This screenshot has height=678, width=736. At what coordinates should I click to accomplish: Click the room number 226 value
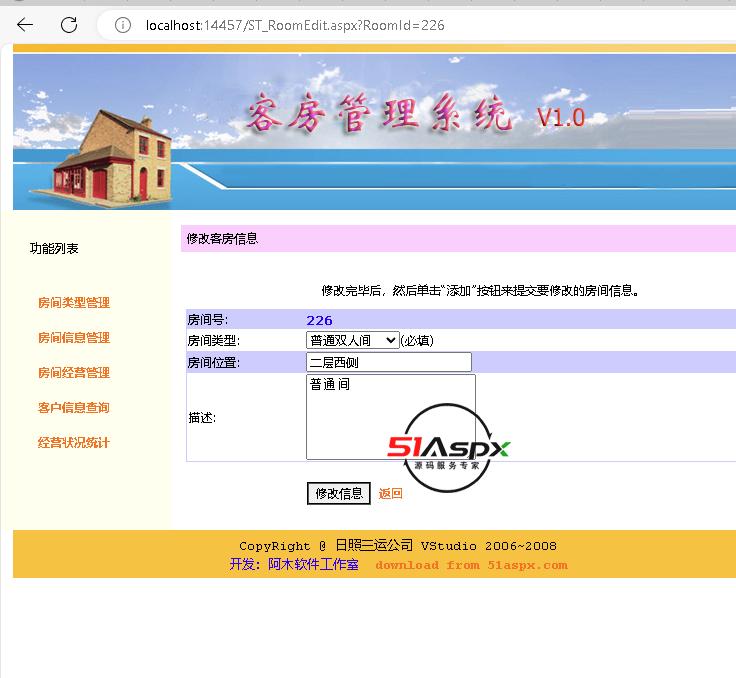(319, 320)
